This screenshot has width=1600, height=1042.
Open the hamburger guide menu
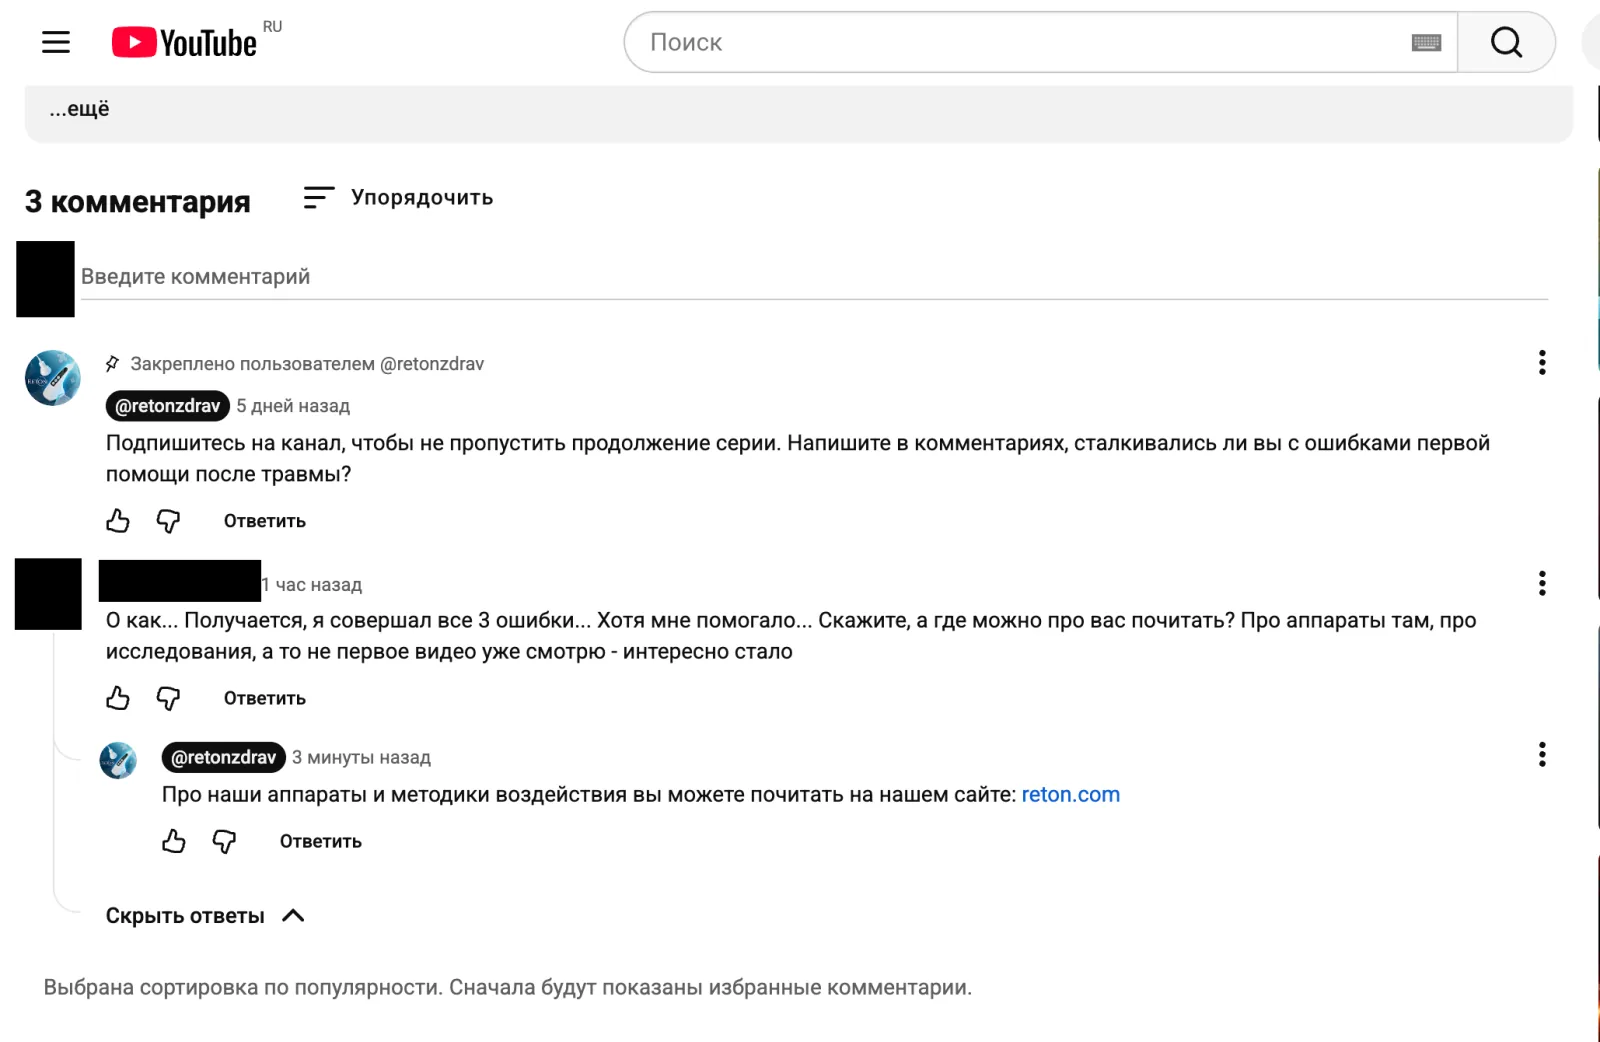(56, 42)
